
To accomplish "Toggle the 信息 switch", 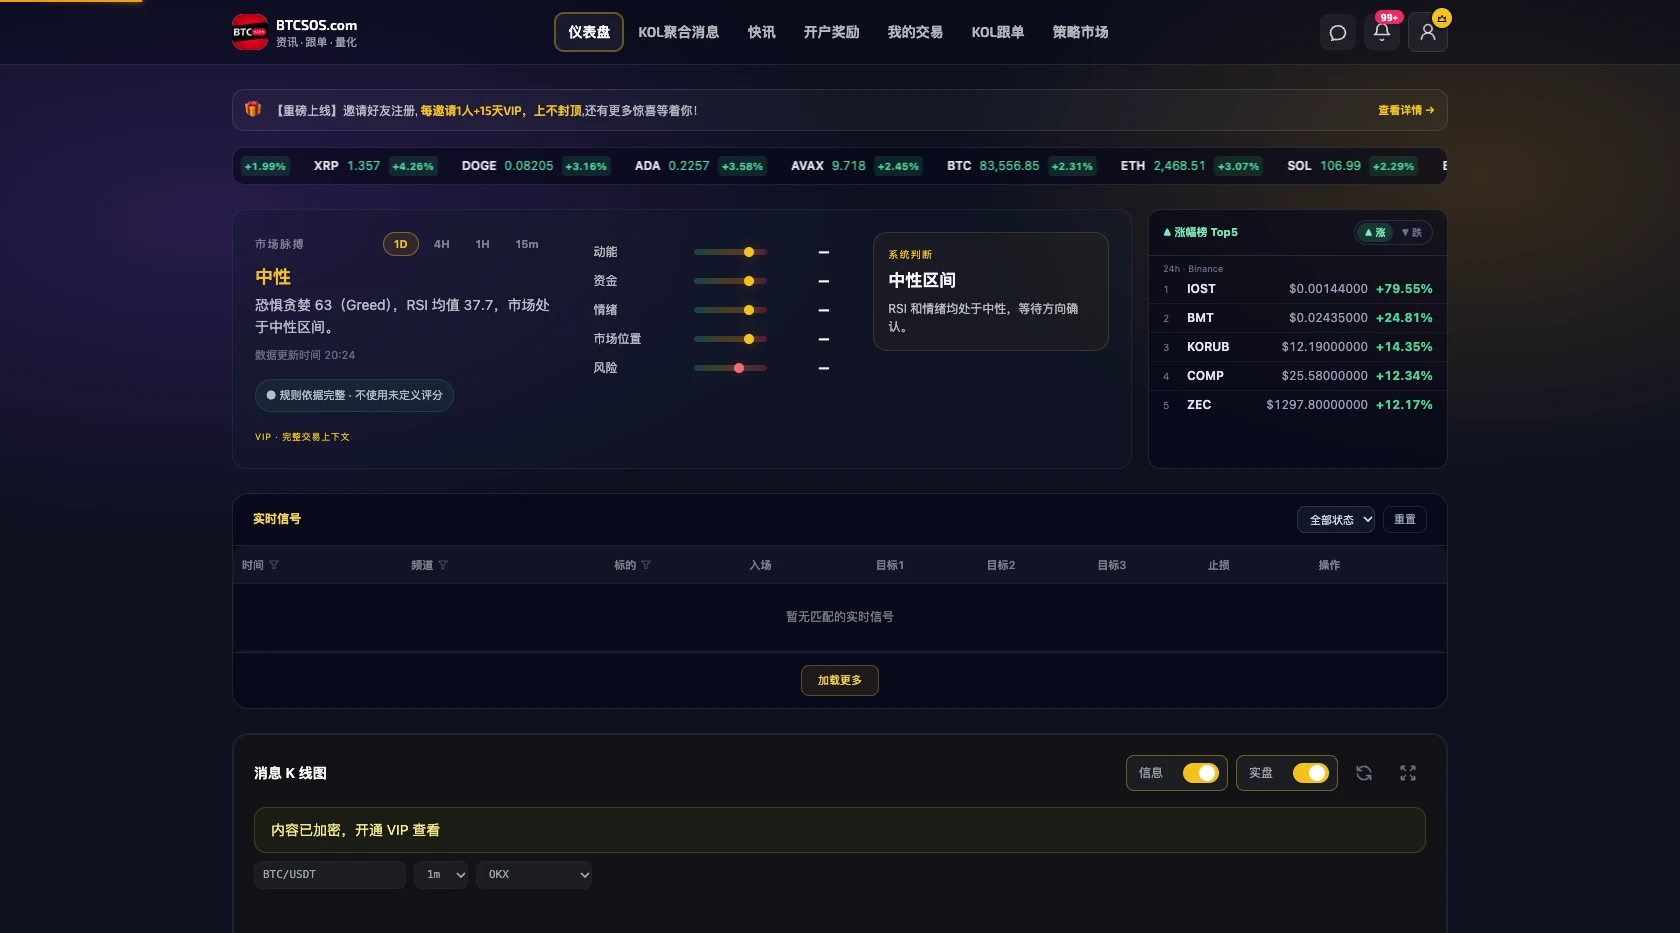I will [1200, 773].
